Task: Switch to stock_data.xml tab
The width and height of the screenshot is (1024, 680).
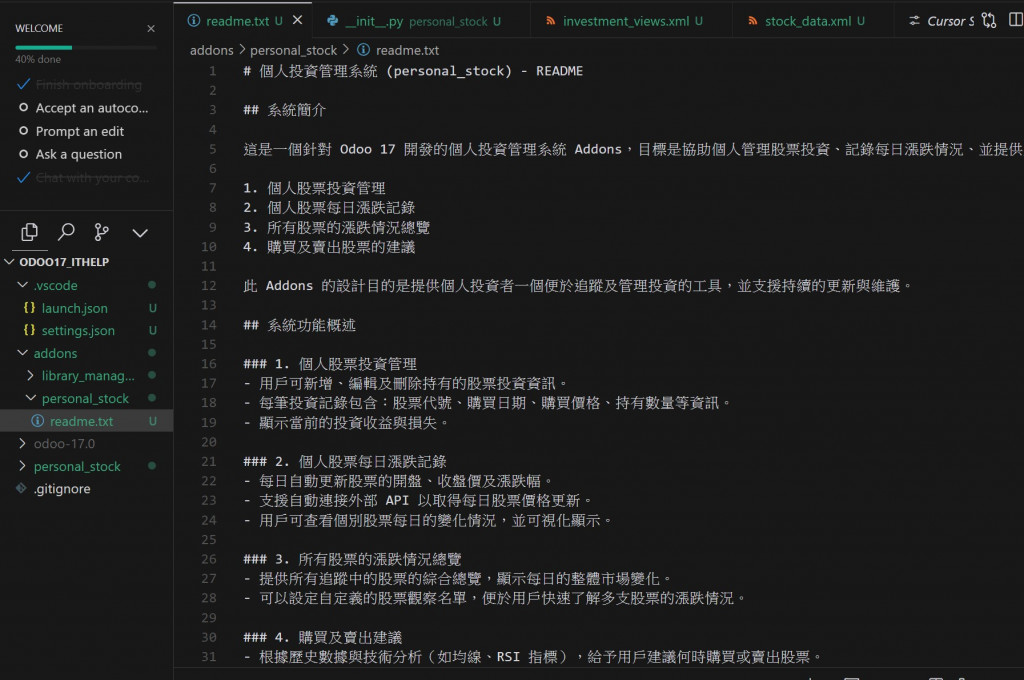Action: (x=814, y=21)
